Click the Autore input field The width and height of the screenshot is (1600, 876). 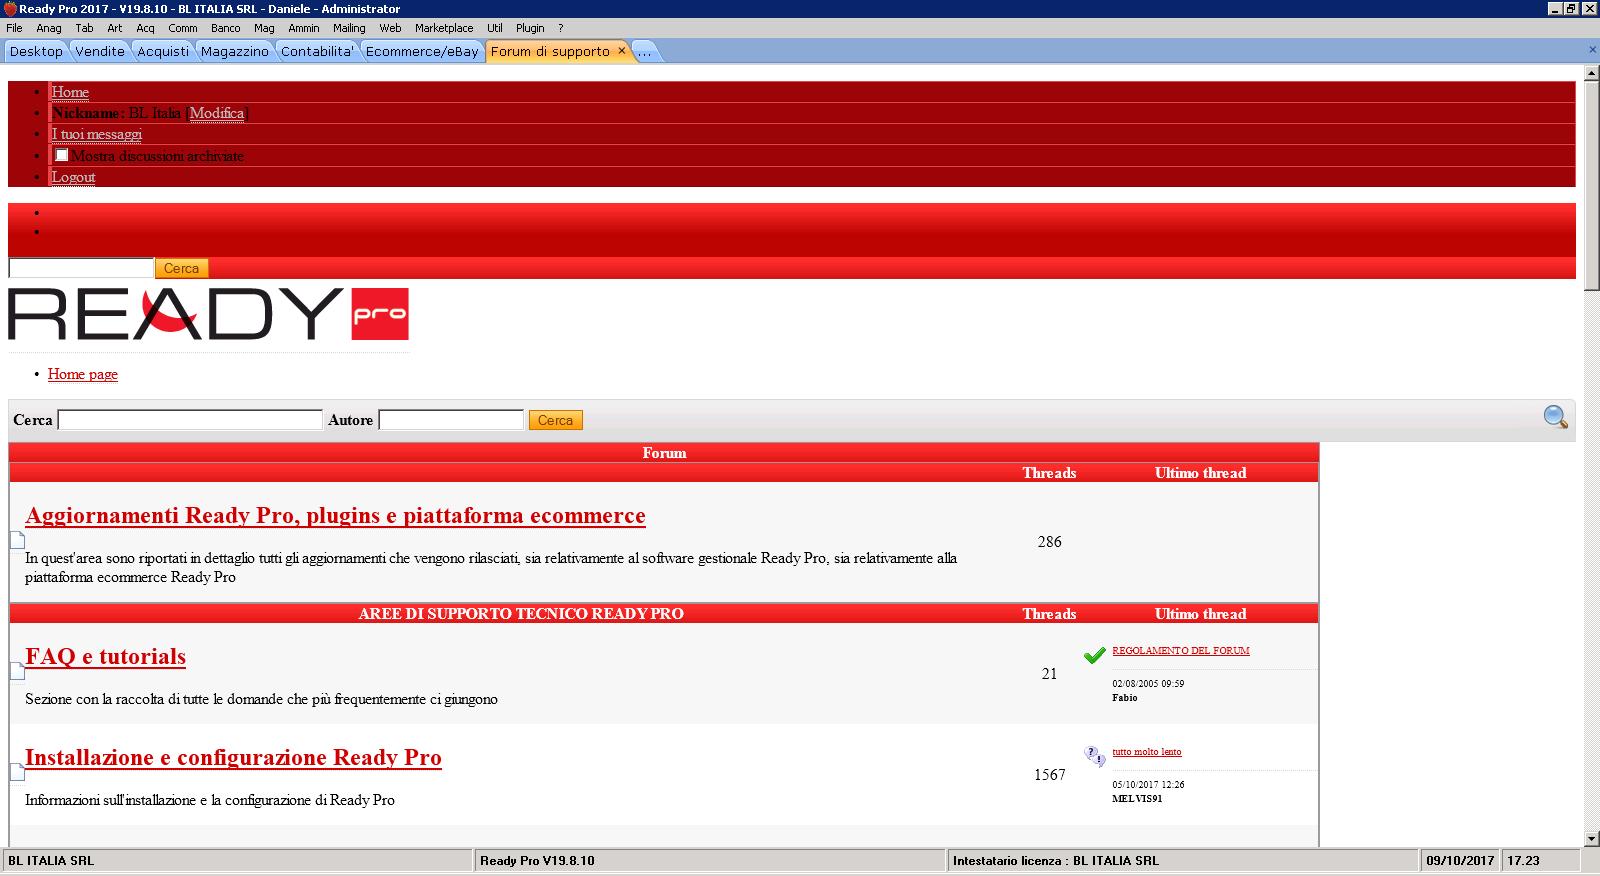coord(451,420)
